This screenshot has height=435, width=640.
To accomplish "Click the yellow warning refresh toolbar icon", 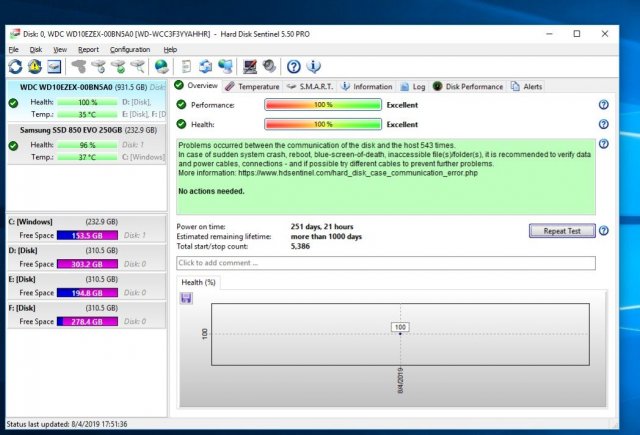I will click(35, 66).
